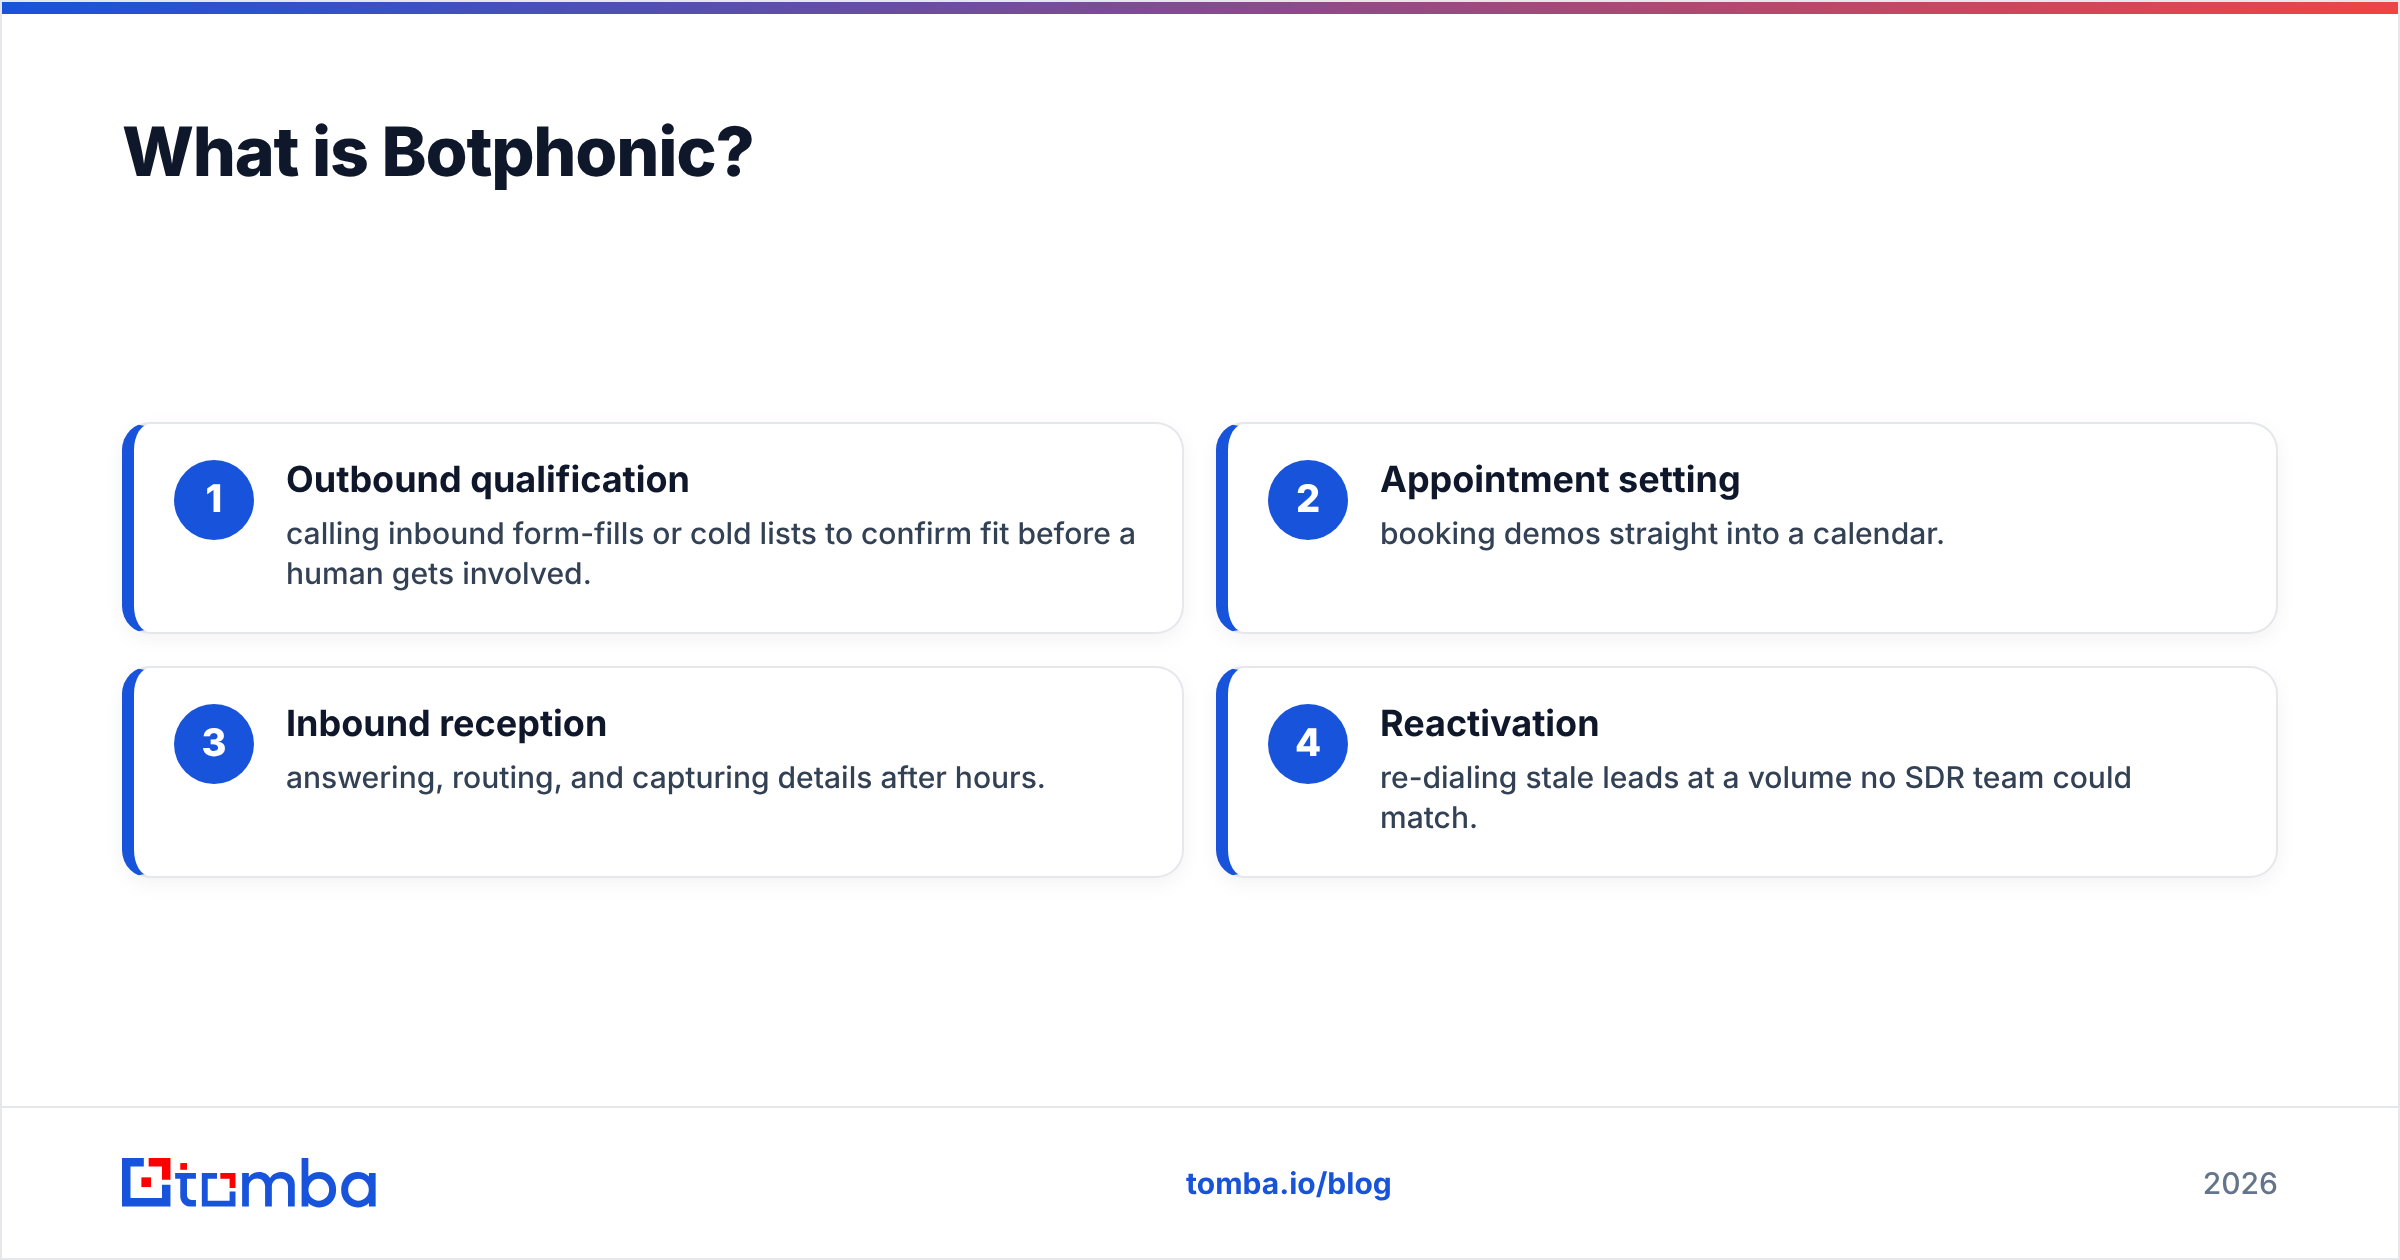Image resolution: width=2400 pixels, height=1260 pixels.
Task: Click the booking demos description text
Action: click(1662, 534)
